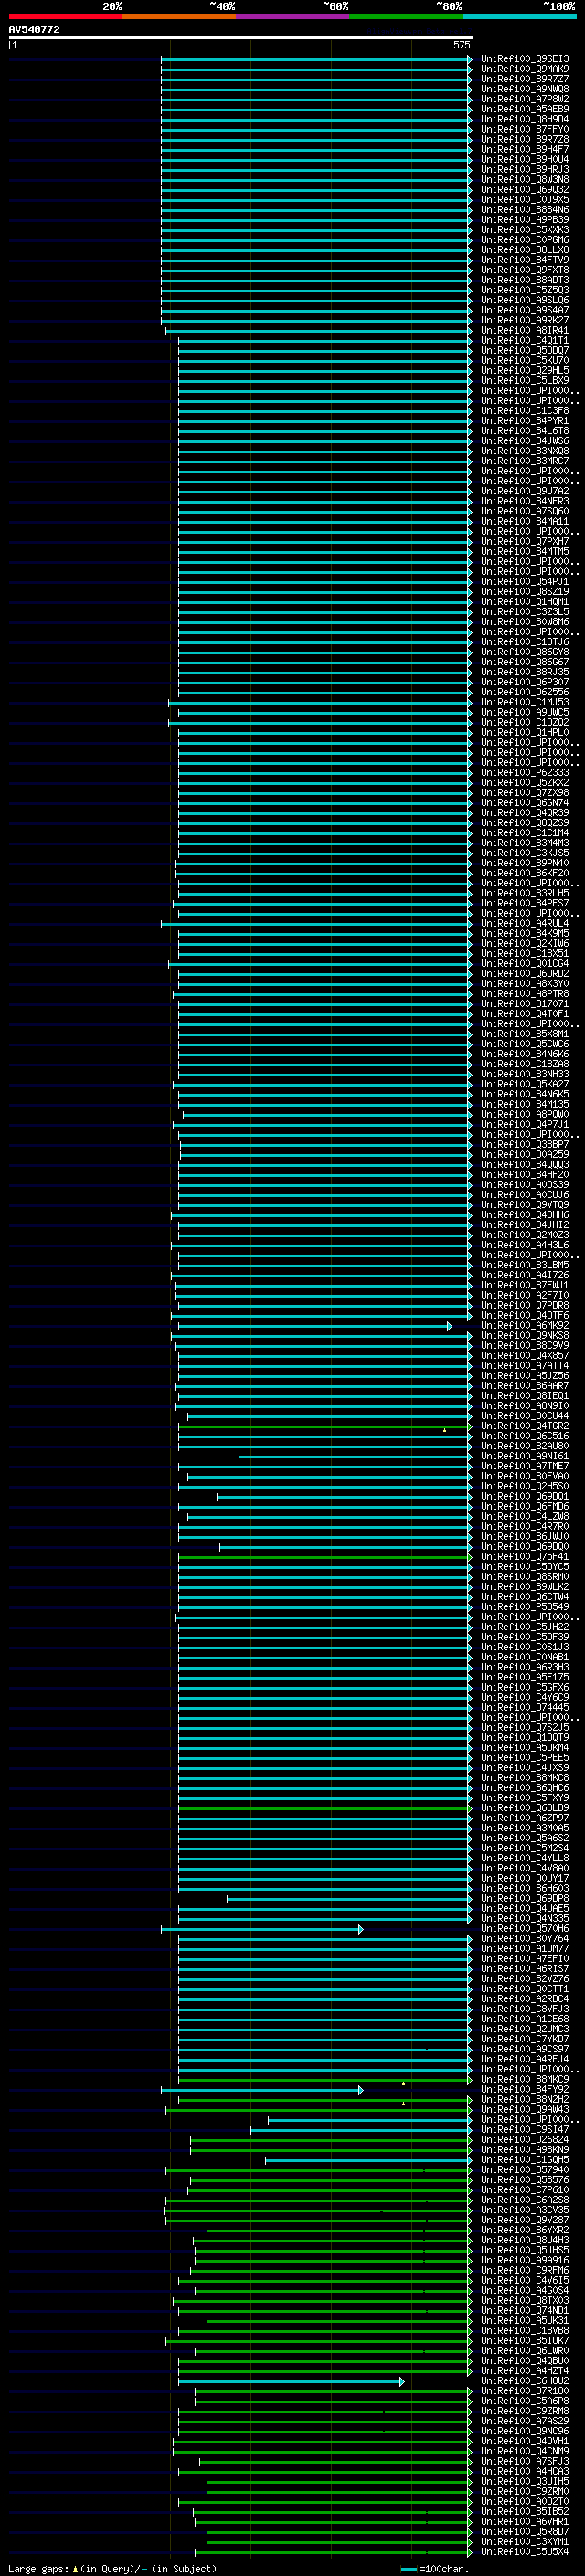Image resolution: width=585 pixels, height=2576 pixels.
Task: Open hit UniRef100_Q9SEI3
Action: tap(525, 59)
